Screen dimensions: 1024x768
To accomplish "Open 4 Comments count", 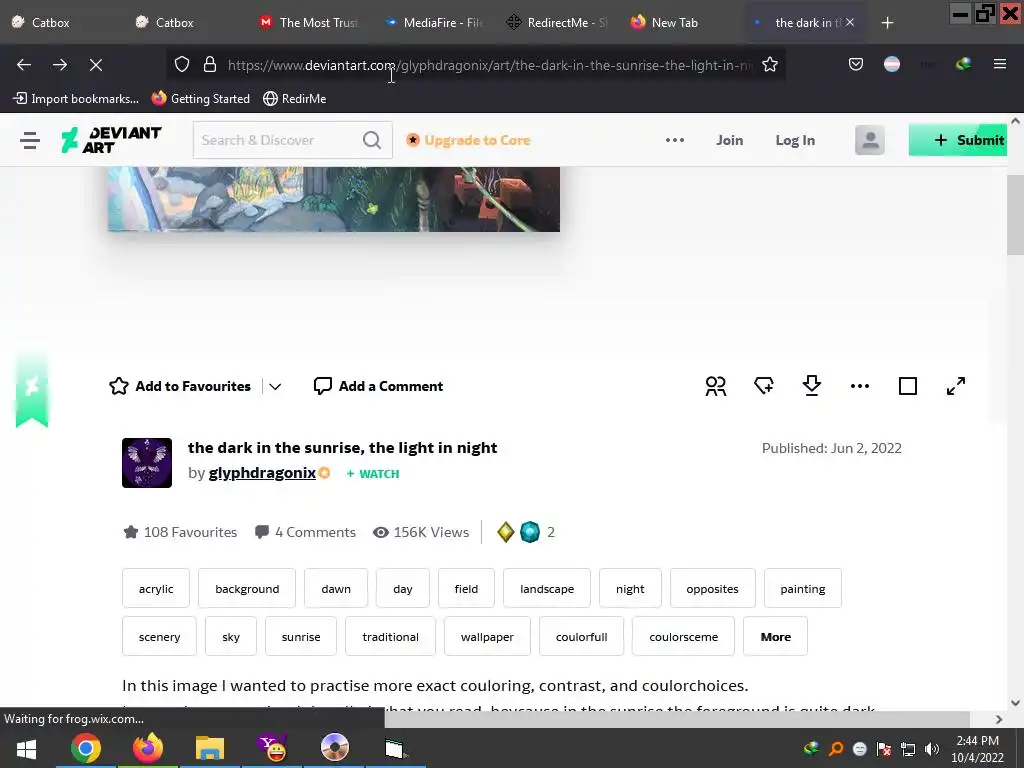I will [x=306, y=532].
